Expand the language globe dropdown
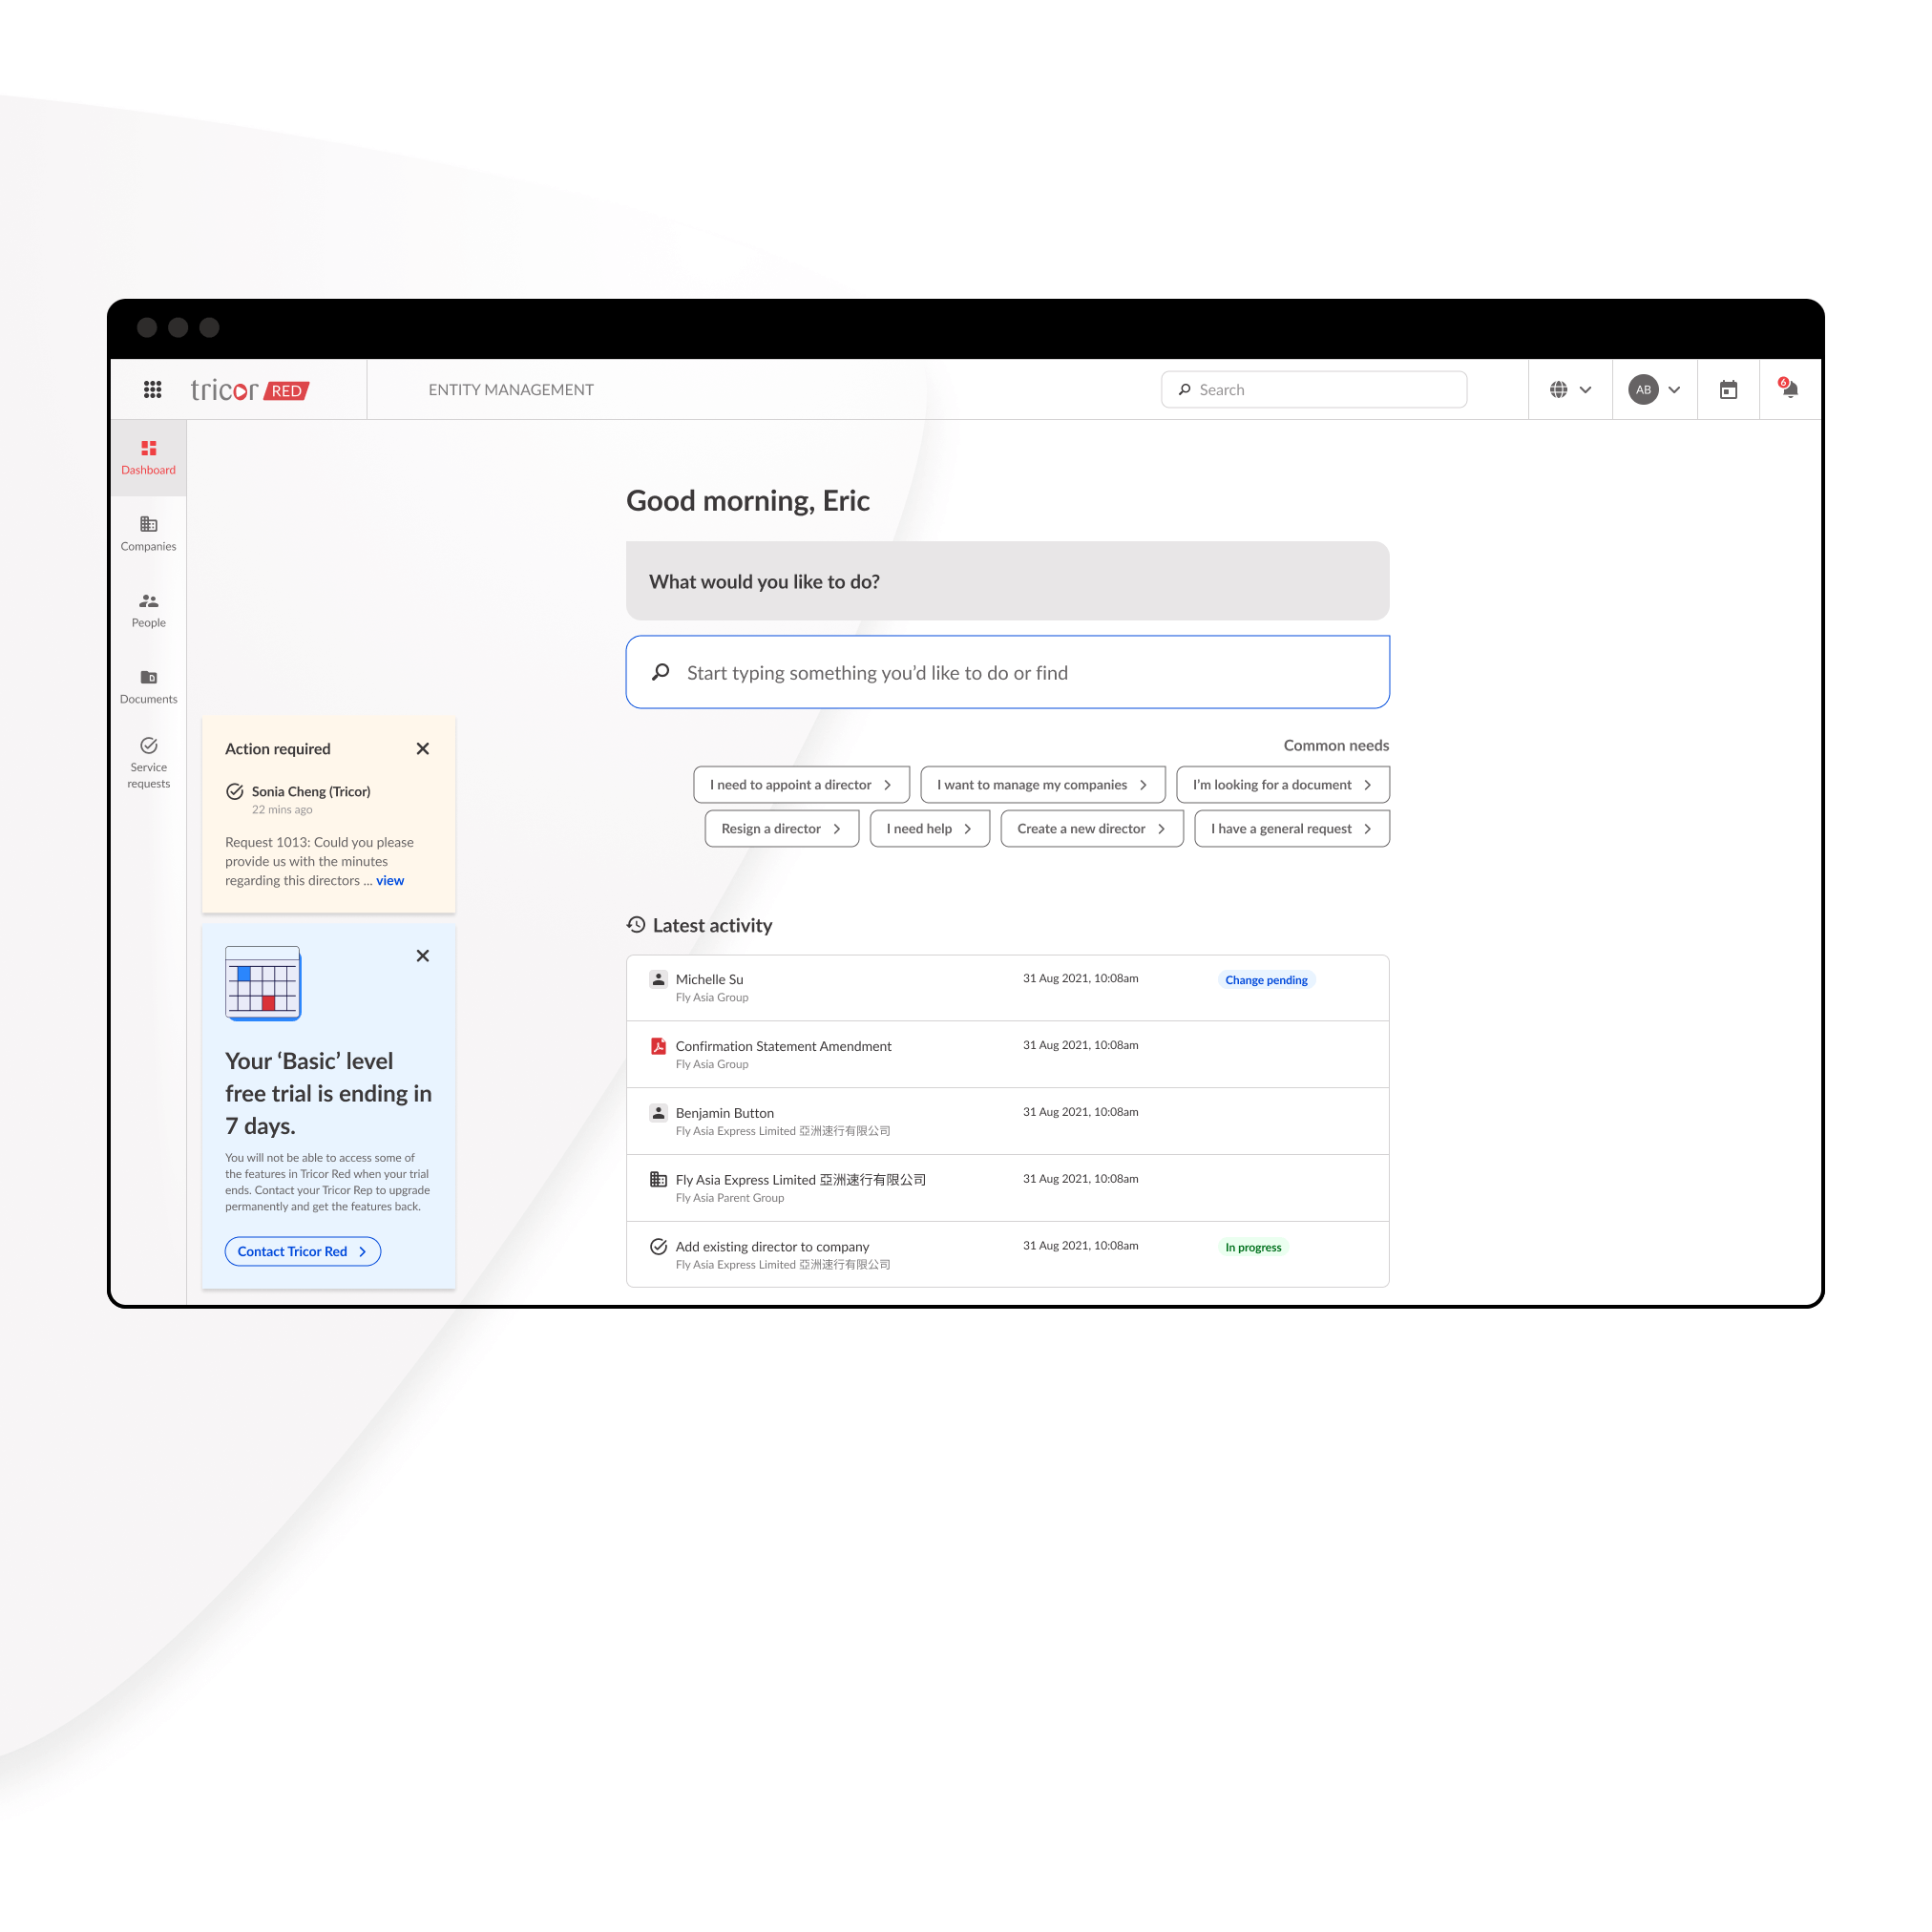 [1570, 389]
